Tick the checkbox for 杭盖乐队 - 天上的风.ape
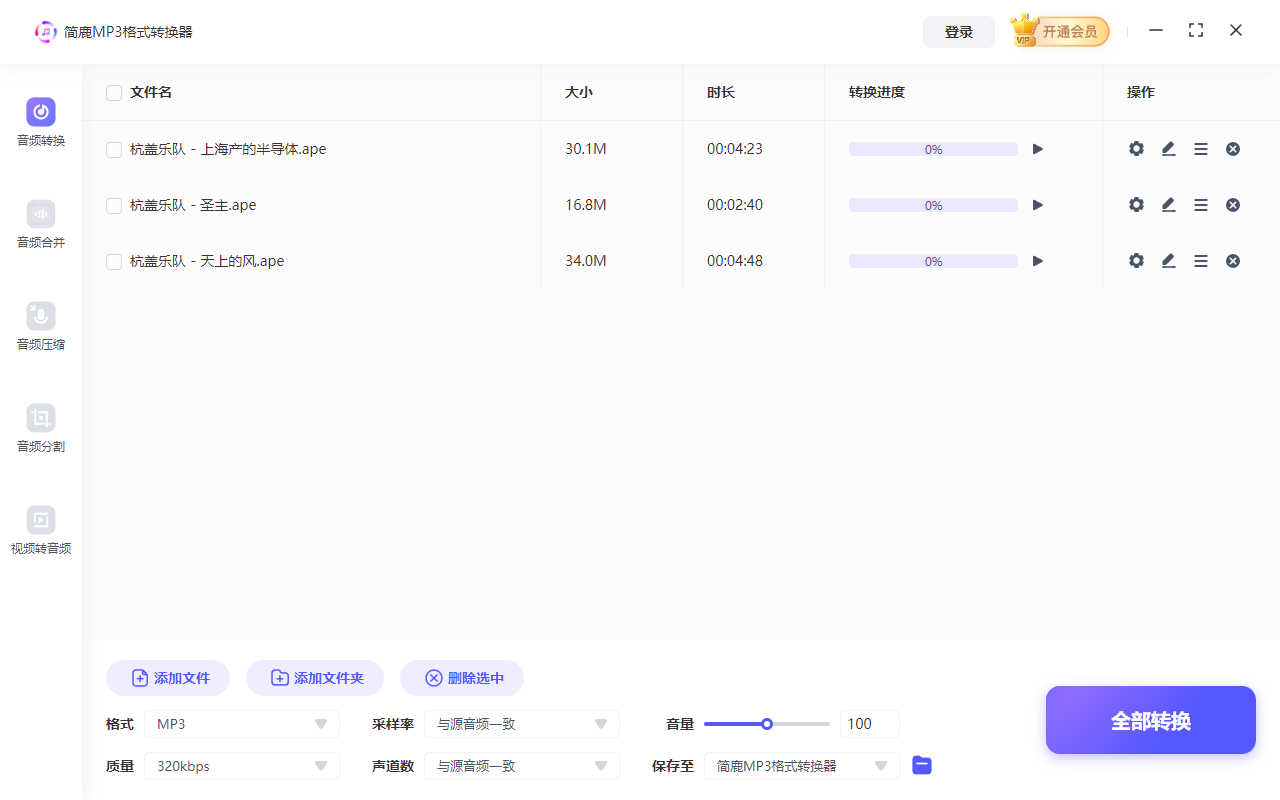This screenshot has width=1280, height=800. 113,261
